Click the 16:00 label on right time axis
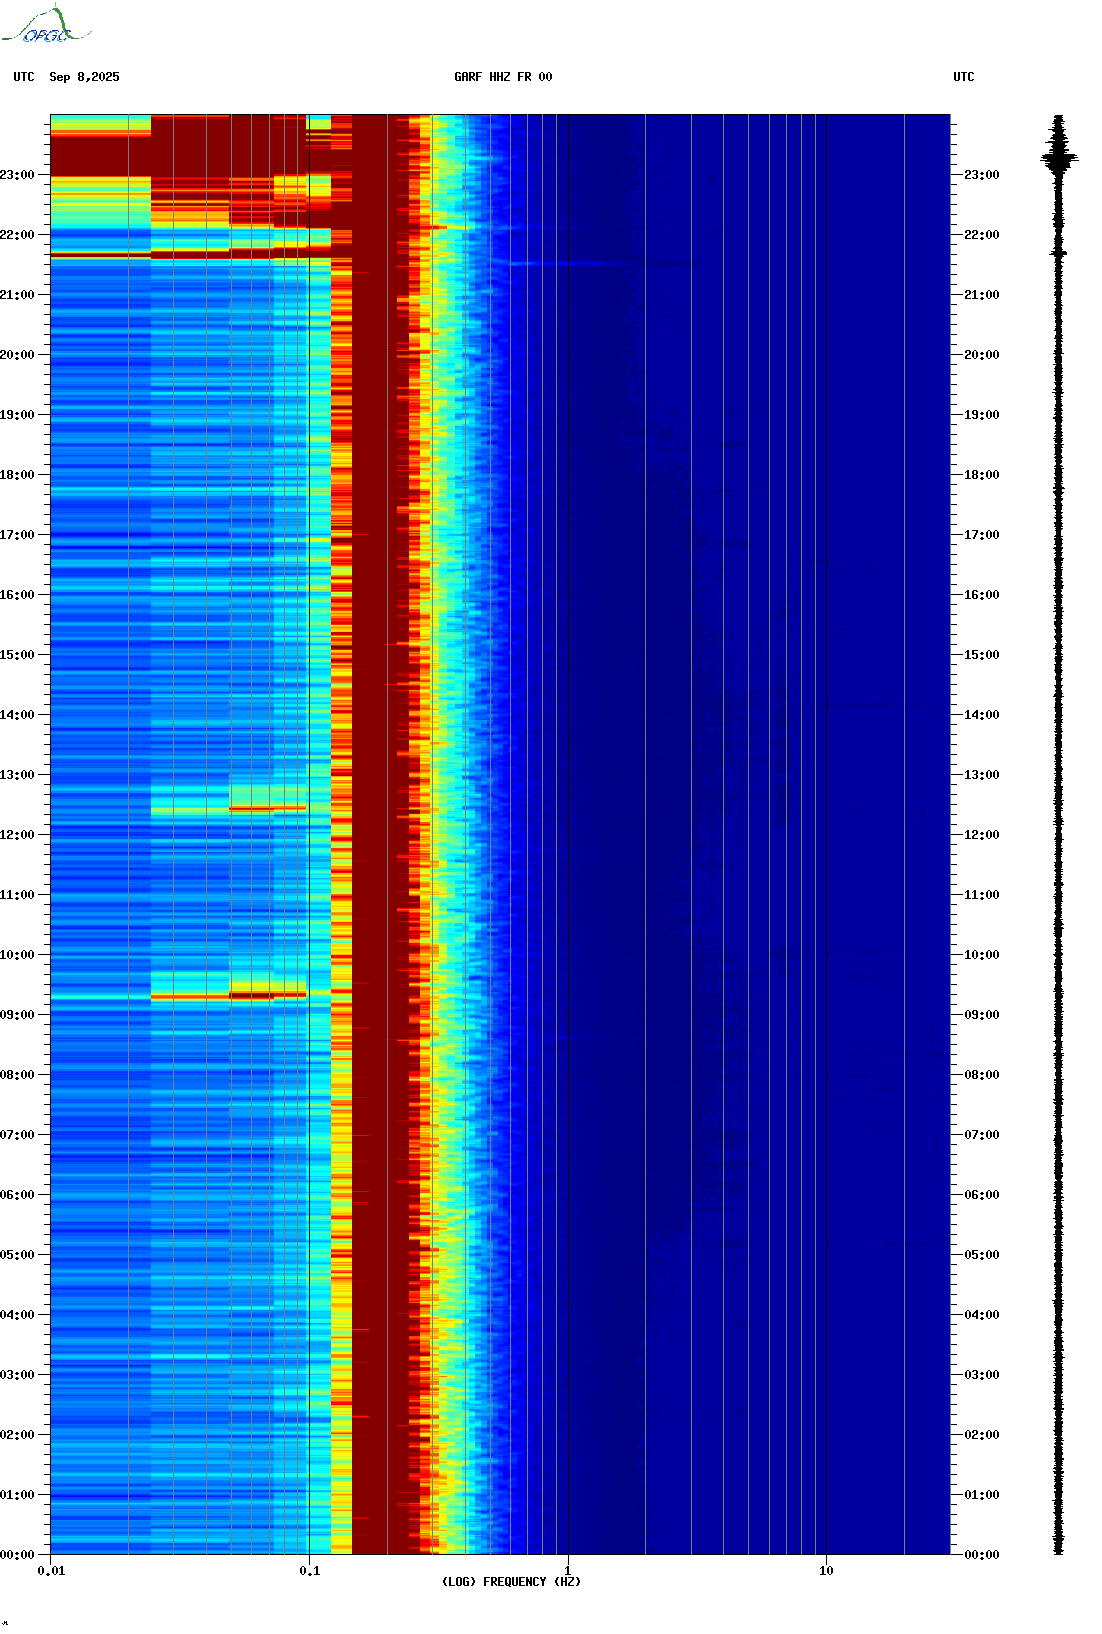Image resolution: width=1102 pixels, height=1634 pixels. click(981, 595)
